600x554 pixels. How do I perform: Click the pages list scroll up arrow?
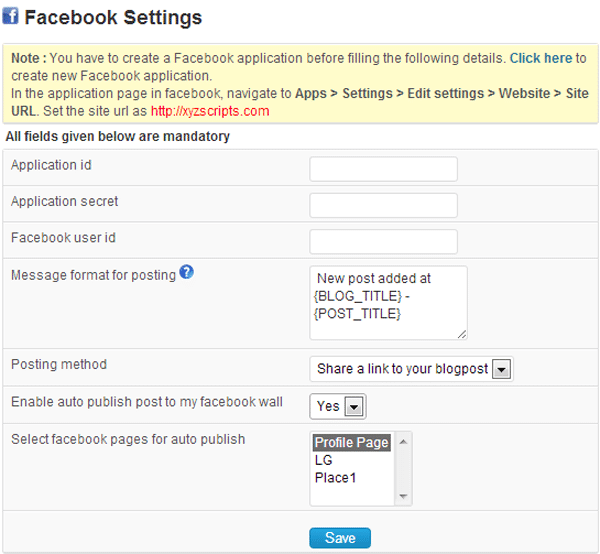tap(403, 442)
